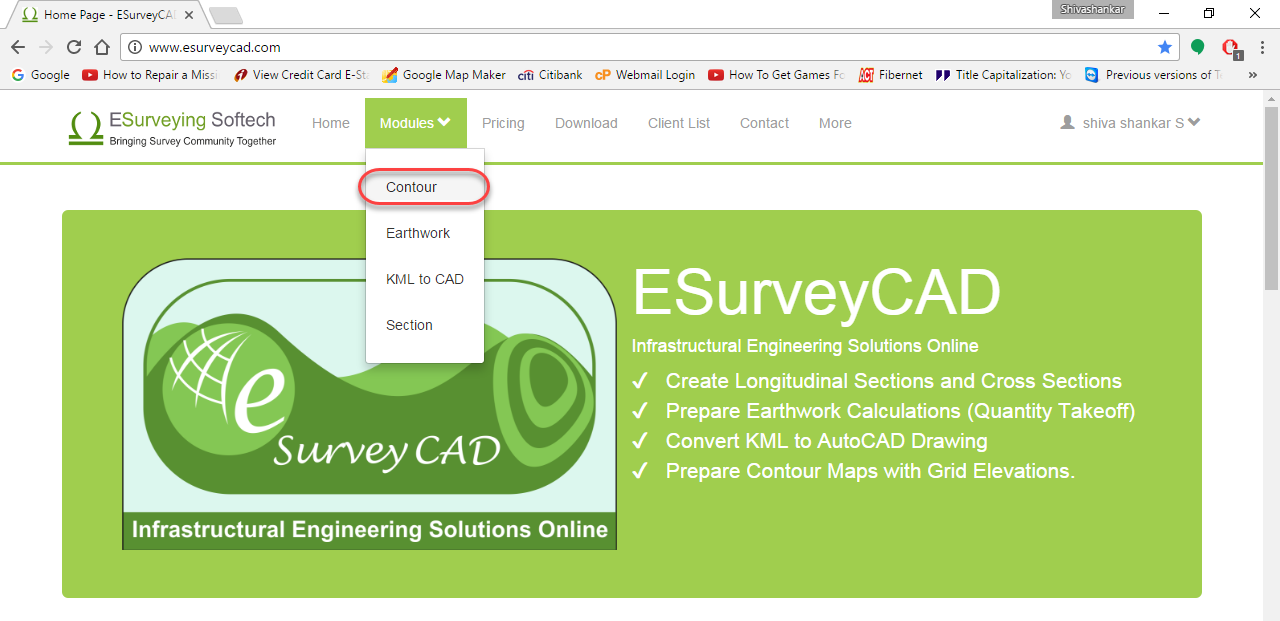1280x621 pixels.
Task: Open 'How To Get Games Fo' bookmark
Action: pyautogui.click(x=777, y=75)
